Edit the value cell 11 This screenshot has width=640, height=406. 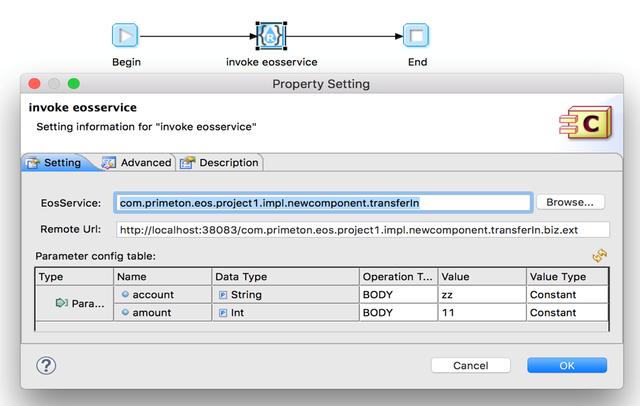[x=482, y=313]
